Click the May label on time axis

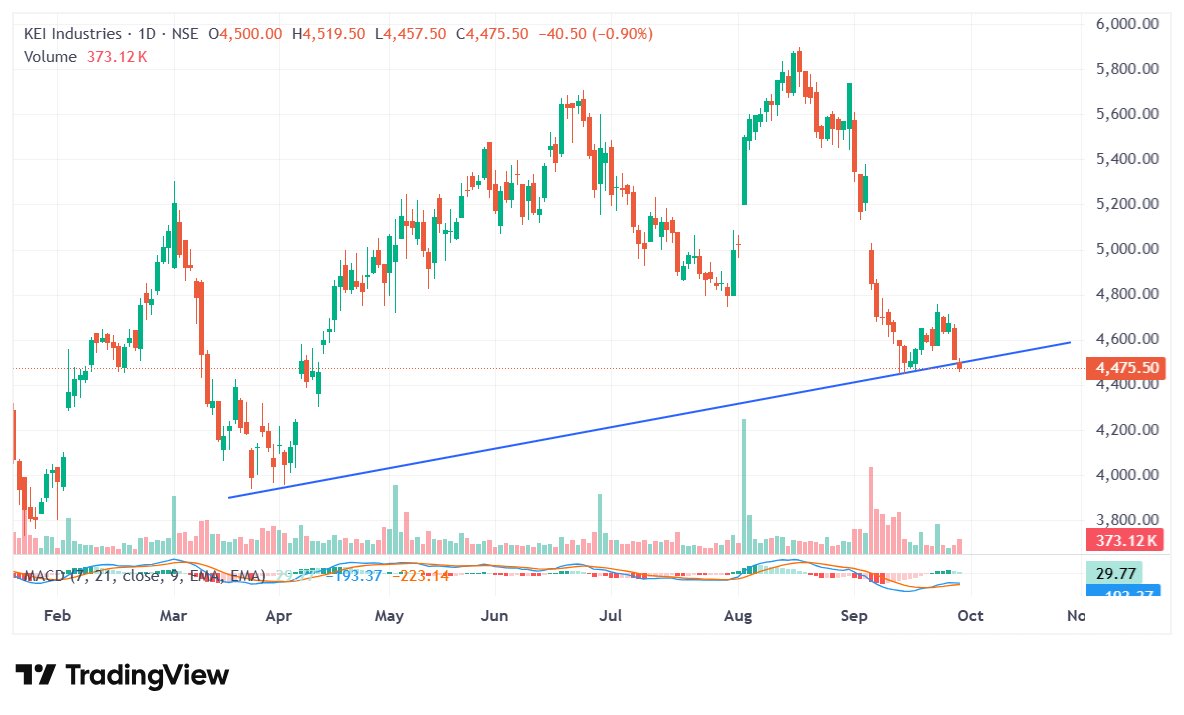[389, 616]
